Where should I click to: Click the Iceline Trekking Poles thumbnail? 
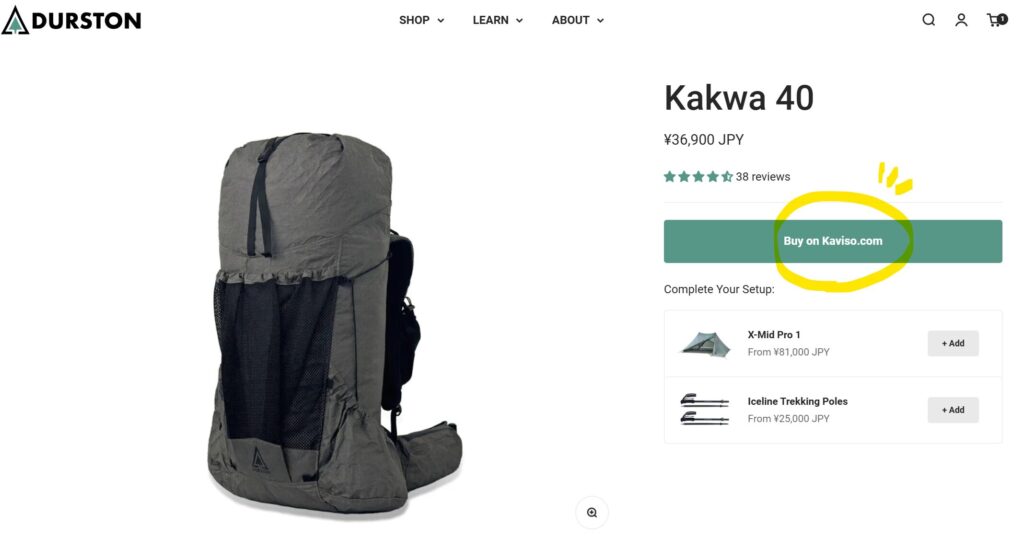pos(704,410)
